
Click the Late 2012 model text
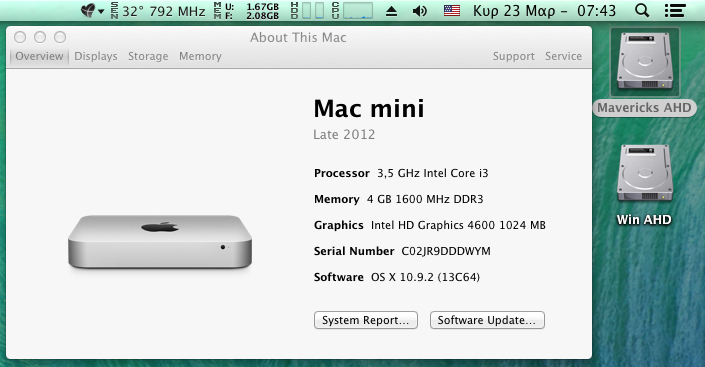pyautogui.click(x=344, y=134)
